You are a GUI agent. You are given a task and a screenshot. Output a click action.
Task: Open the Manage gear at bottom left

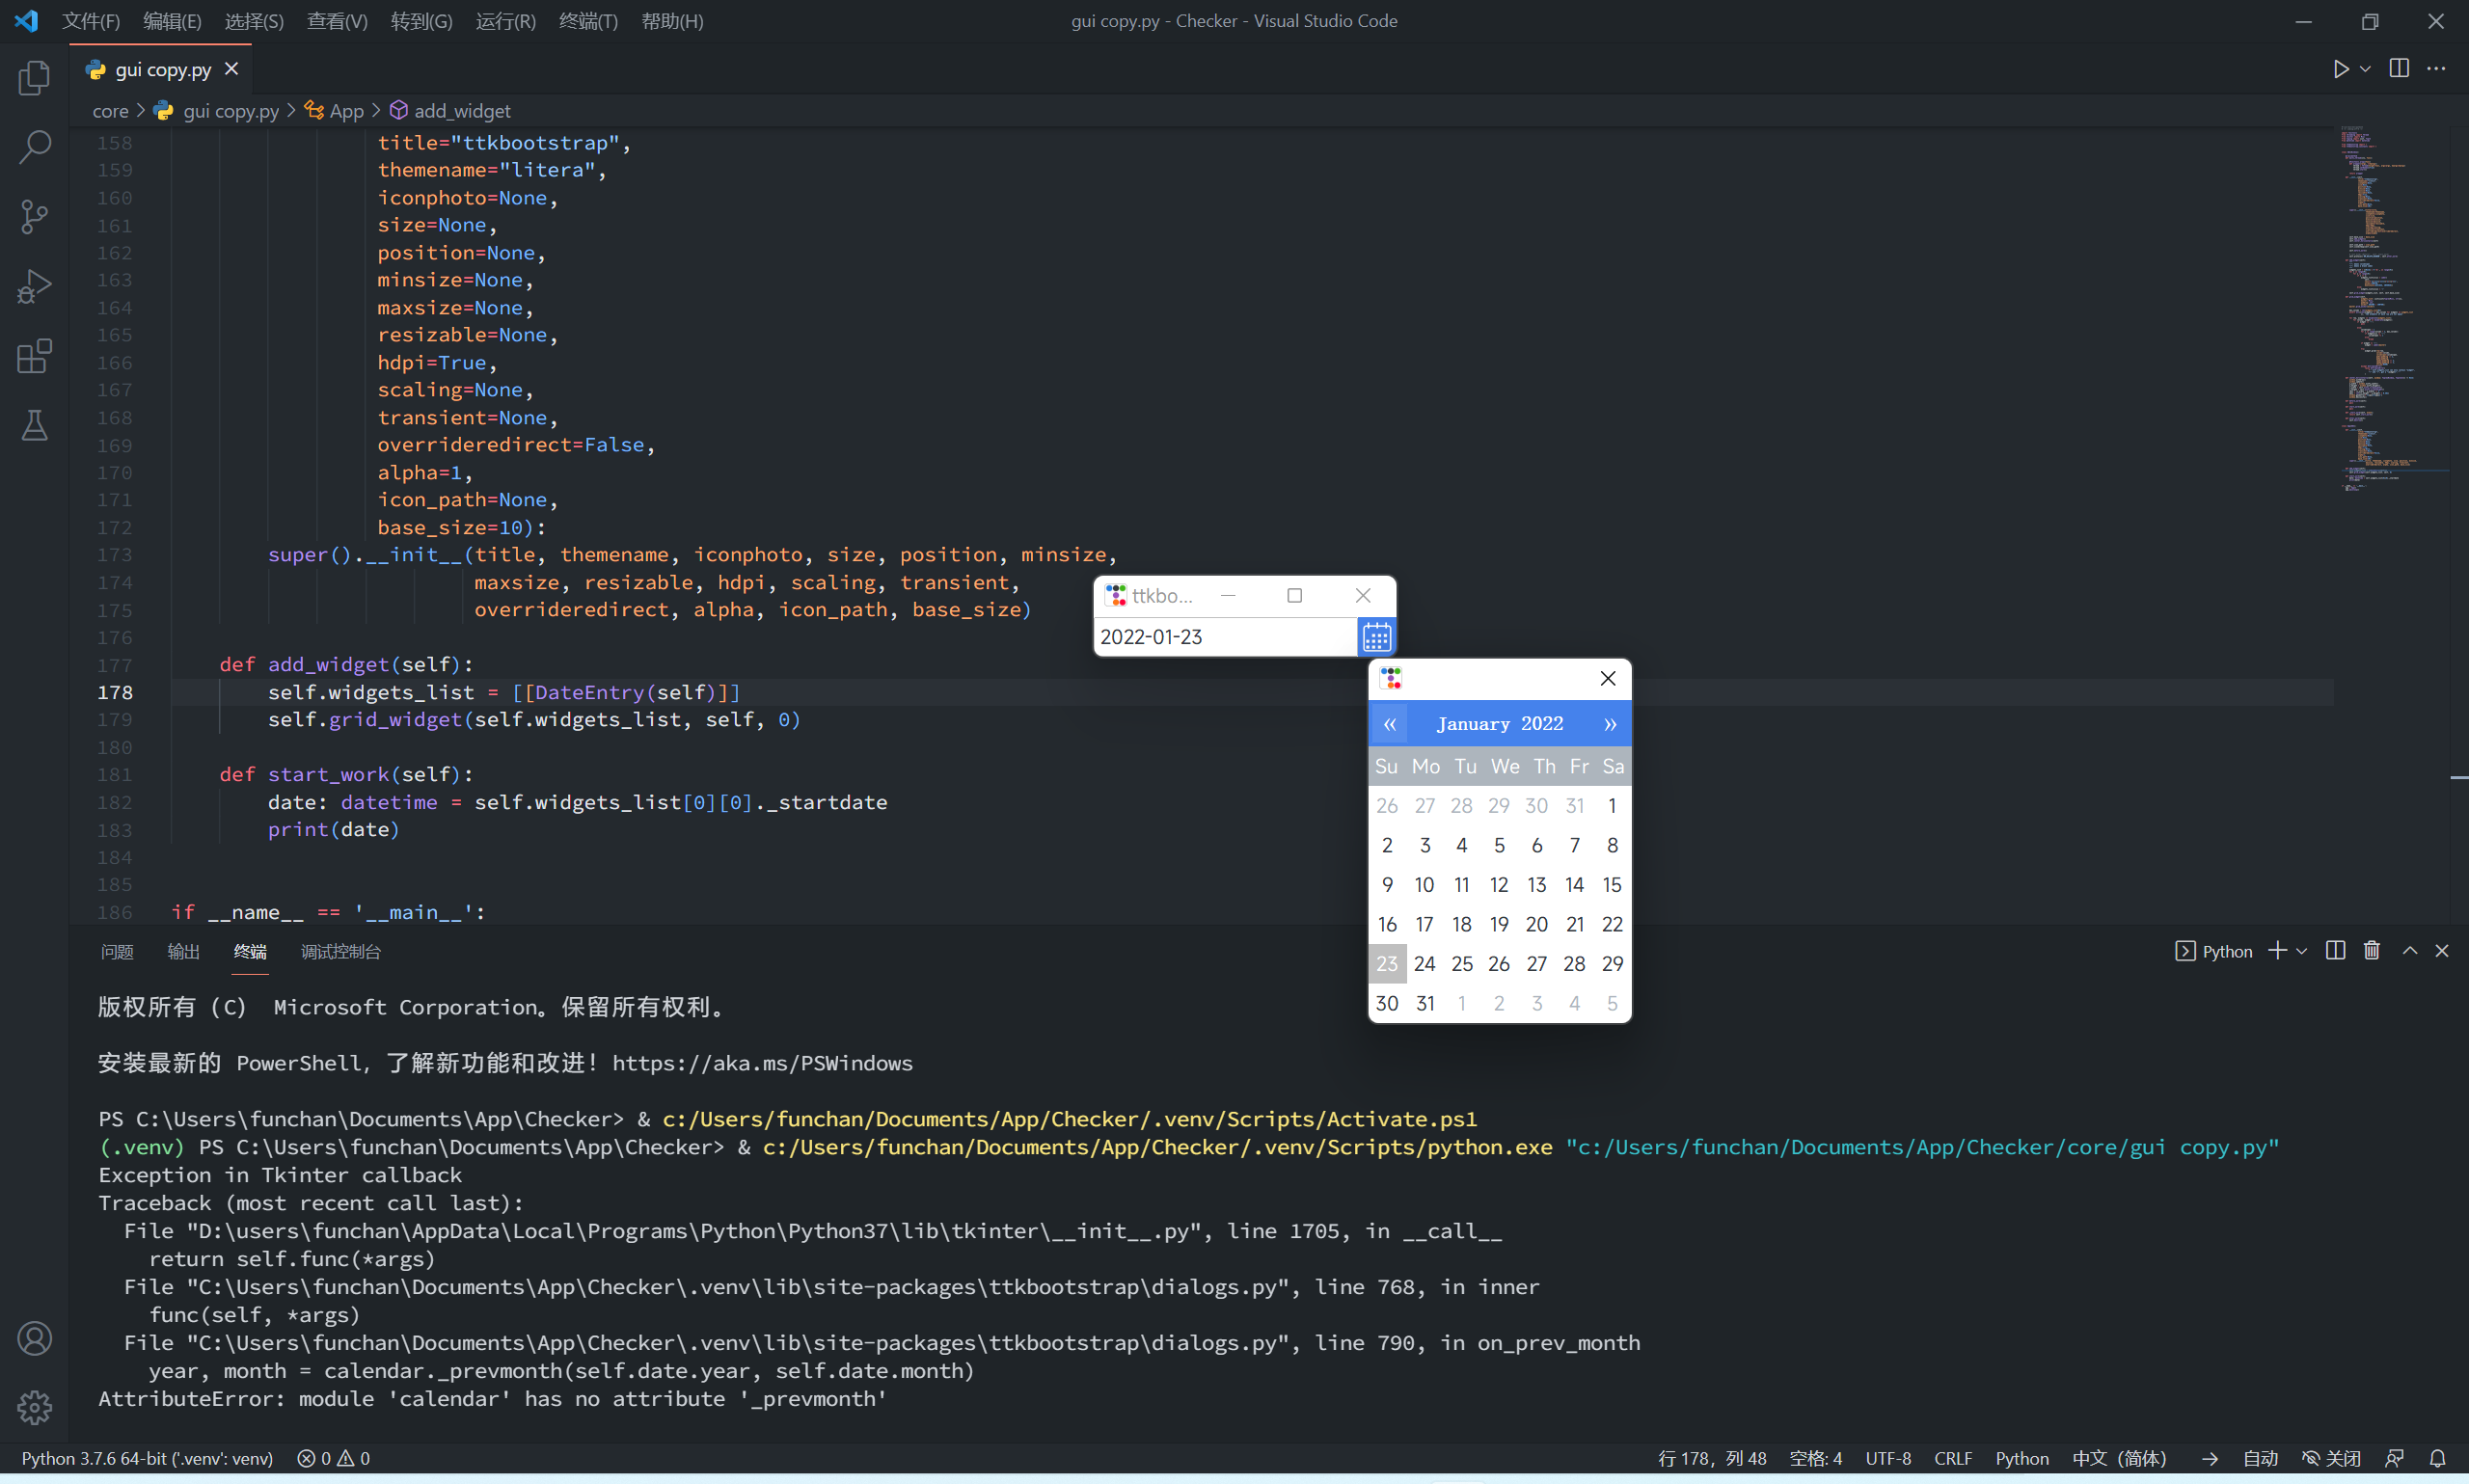(35, 1407)
